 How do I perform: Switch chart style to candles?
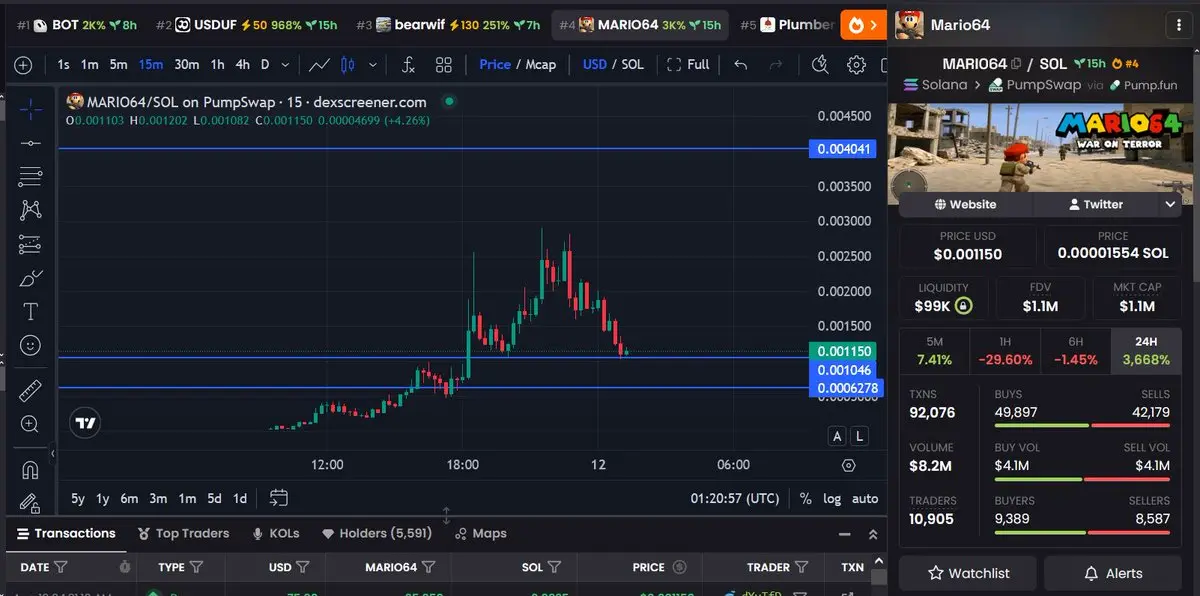tap(348, 64)
